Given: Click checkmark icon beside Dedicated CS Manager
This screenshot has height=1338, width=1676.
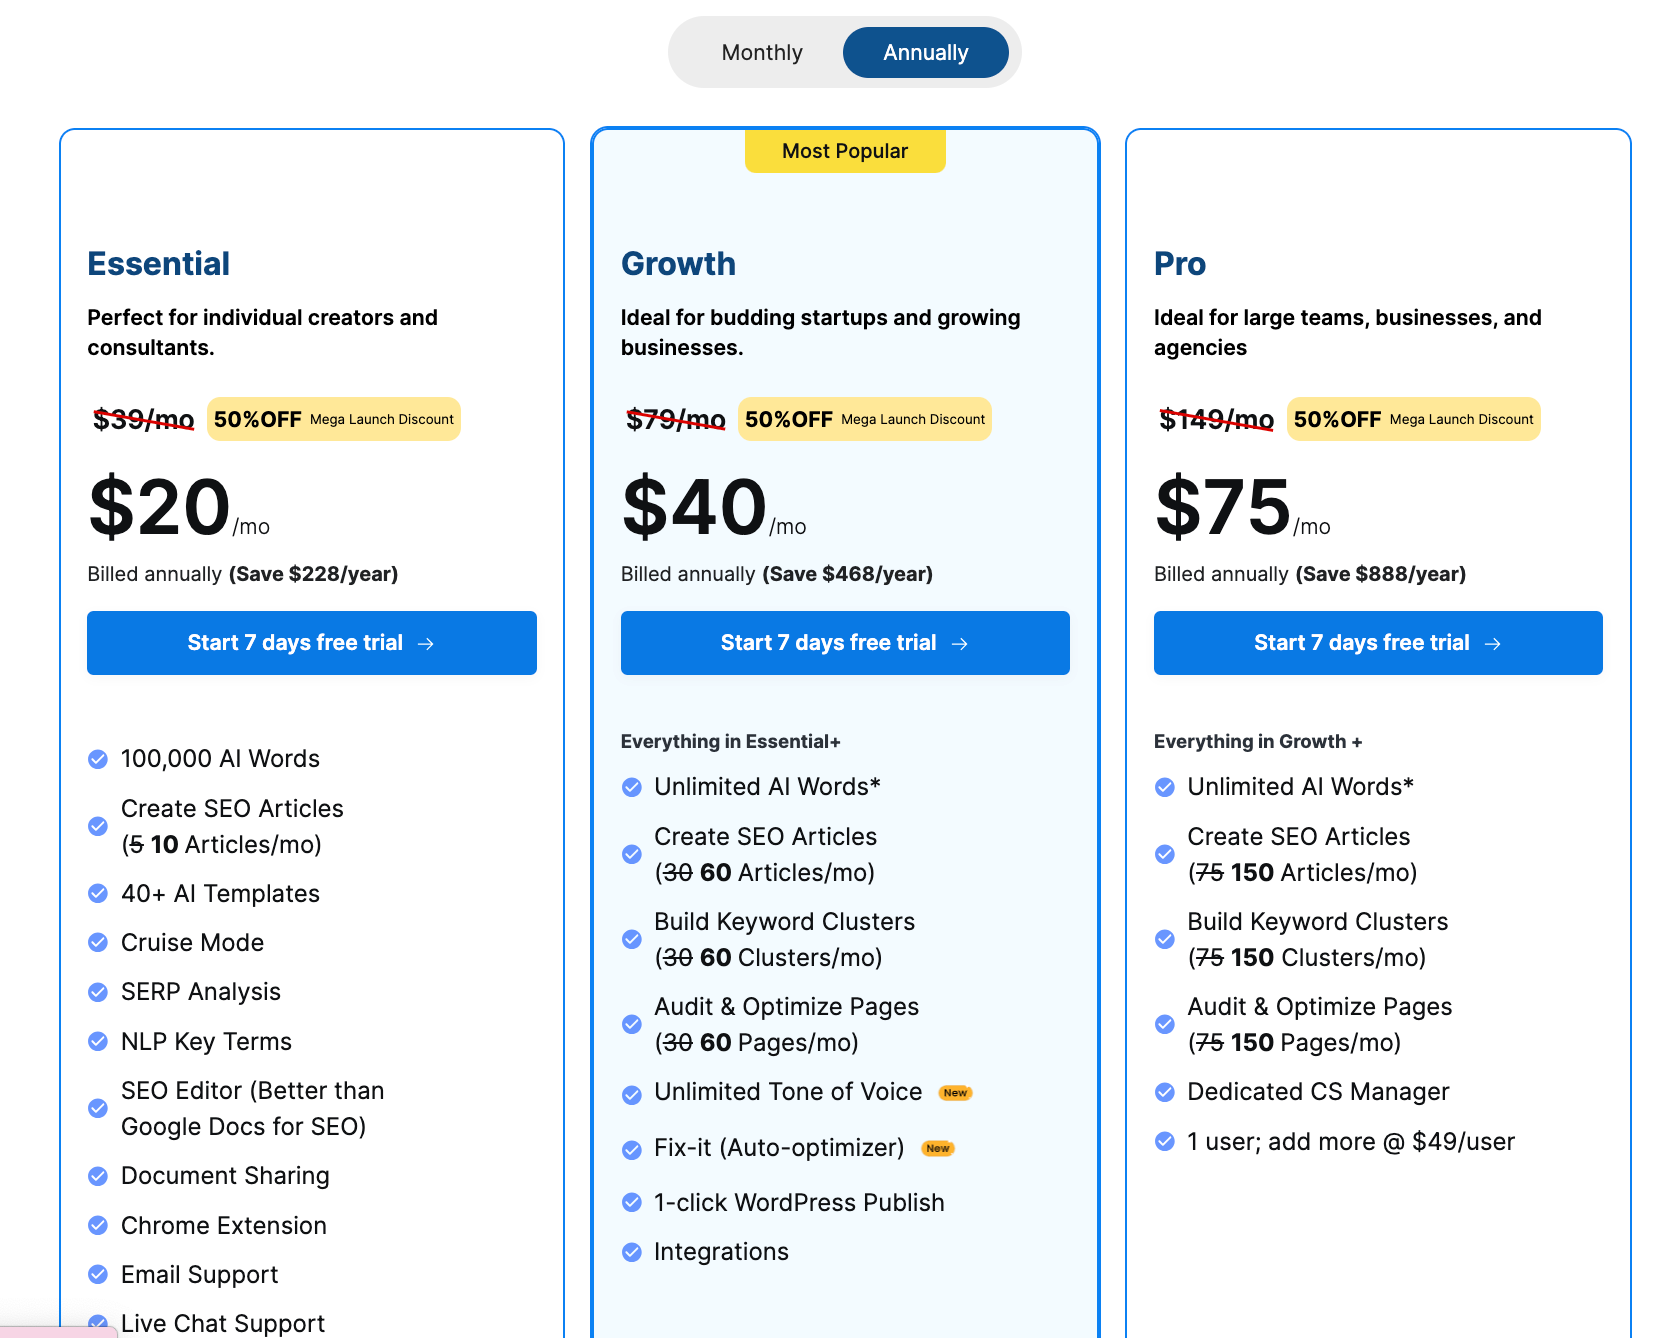Looking at the screenshot, I should click(1165, 1092).
